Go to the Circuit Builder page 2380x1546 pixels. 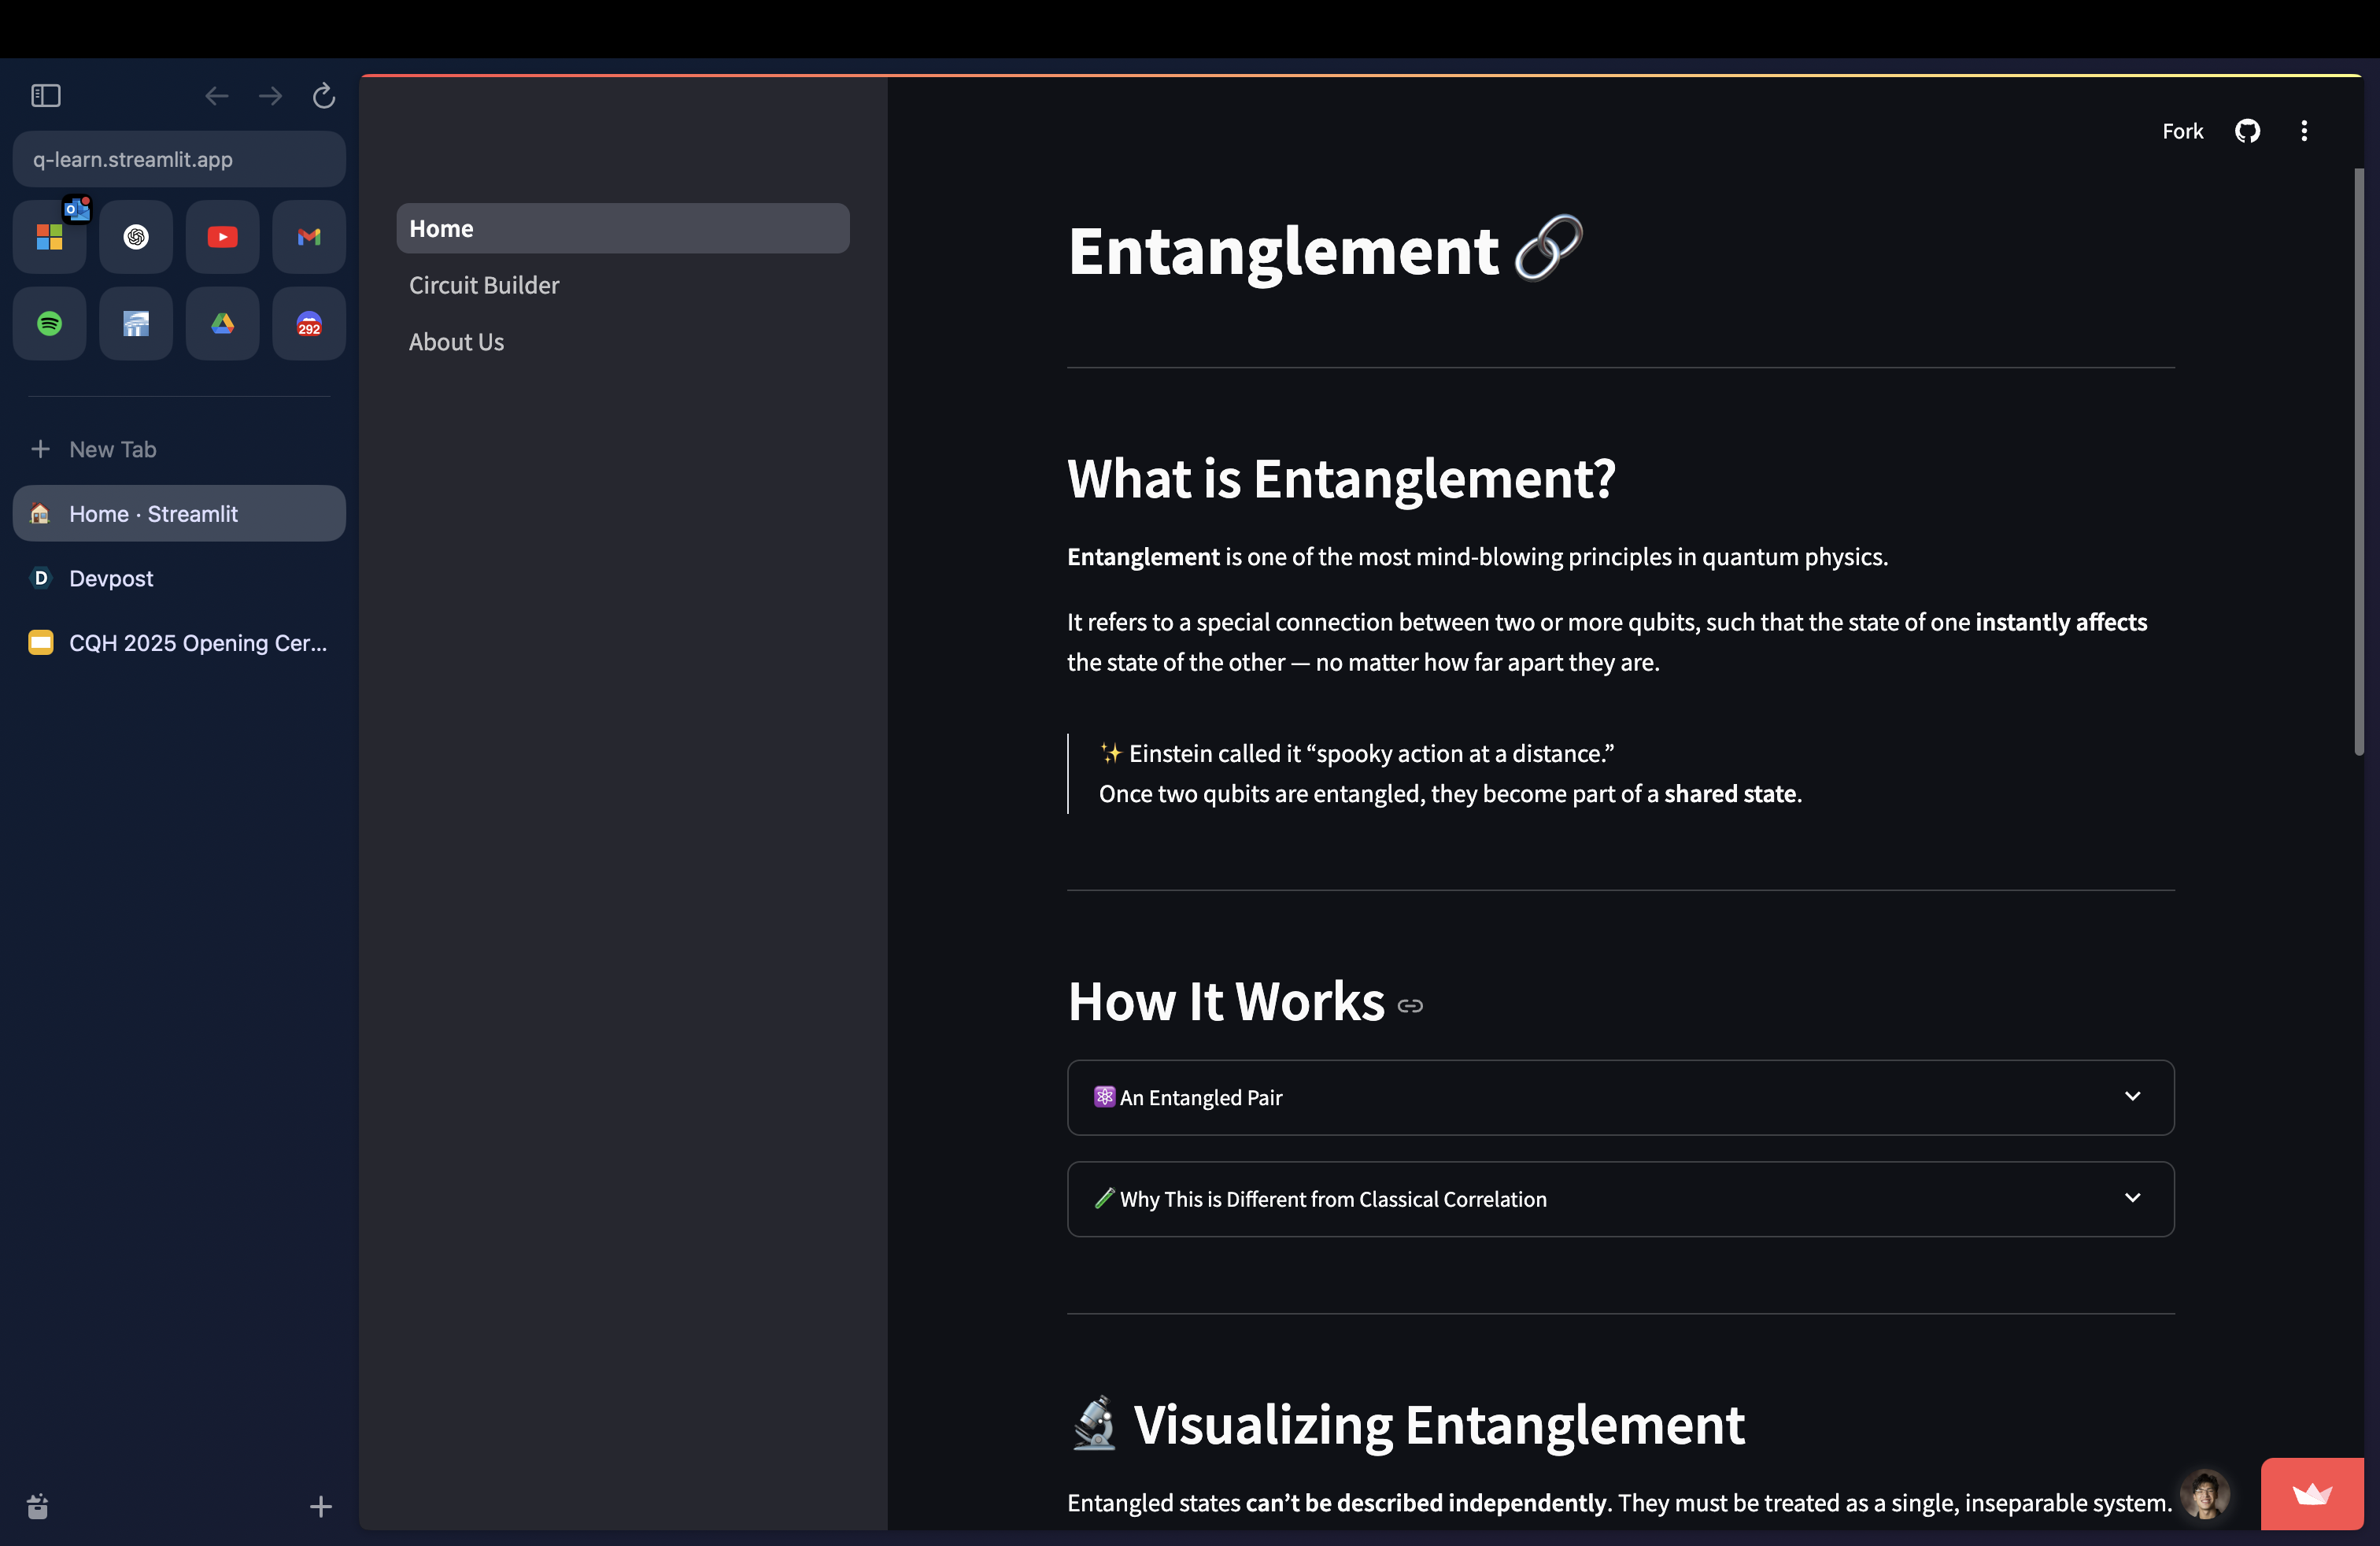484,285
